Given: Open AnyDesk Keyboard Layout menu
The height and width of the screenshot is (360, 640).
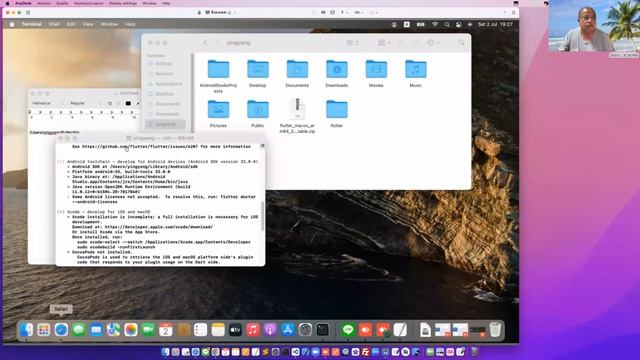Looking at the screenshot, I should click(89, 3).
